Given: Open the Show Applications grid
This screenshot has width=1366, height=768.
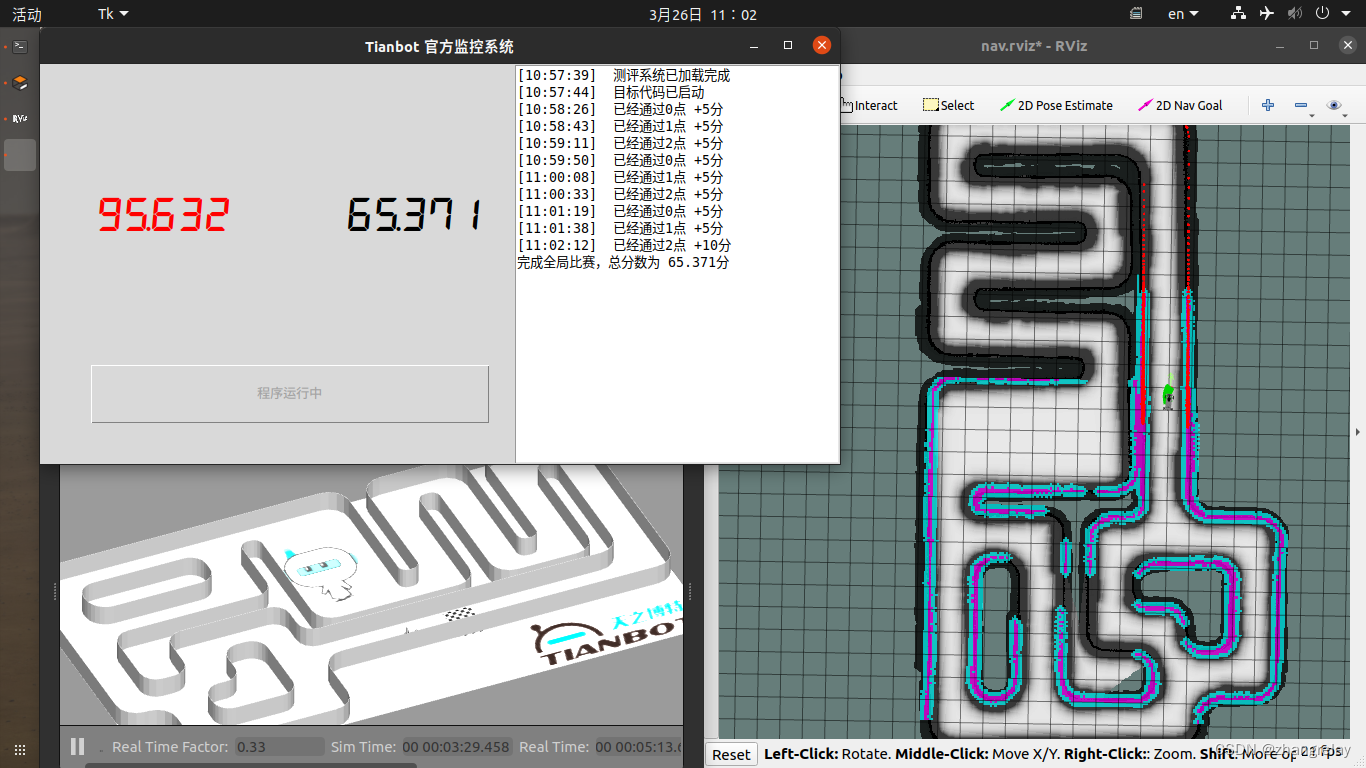Looking at the screenshot, I should [20, 750].
